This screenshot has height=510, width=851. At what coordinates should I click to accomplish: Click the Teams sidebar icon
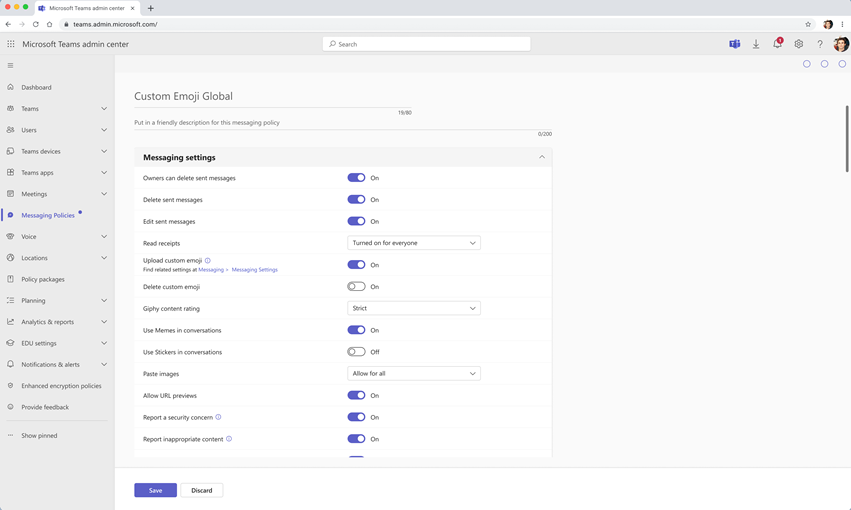(10, 109)
